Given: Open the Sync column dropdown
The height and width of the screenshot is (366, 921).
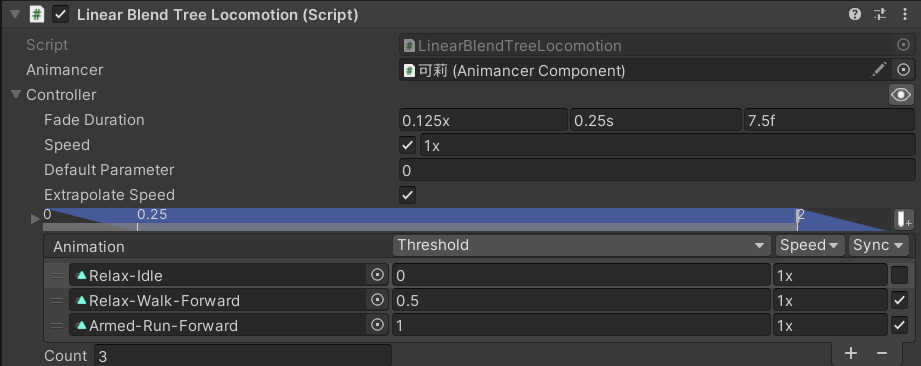Looking at the screenshot, I should tap(879, 246).
